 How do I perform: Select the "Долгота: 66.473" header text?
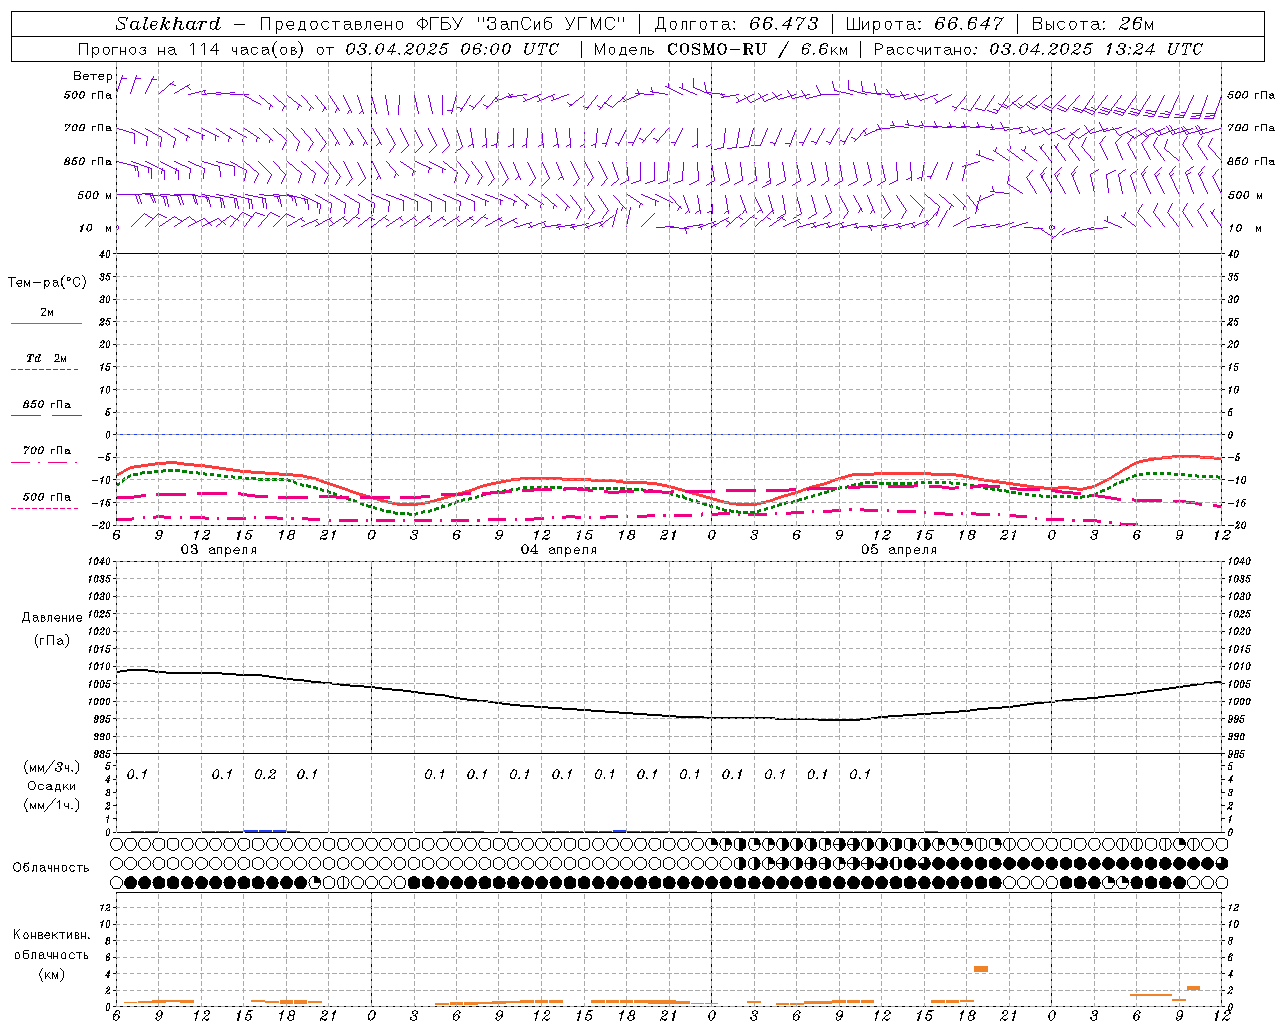[736, 24]
